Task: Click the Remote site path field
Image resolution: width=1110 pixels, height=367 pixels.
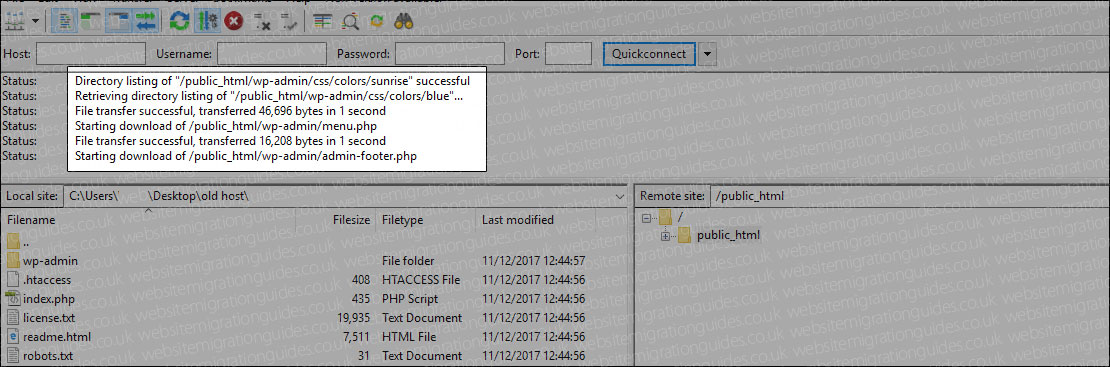Action: (x=910, y=196)
